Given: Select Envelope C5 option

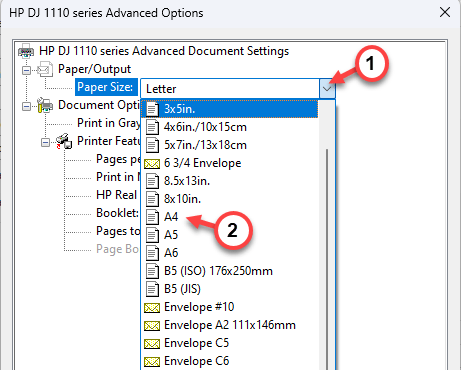Looking at the screenshot, I should pyautogui.click(x=230, y=343).
